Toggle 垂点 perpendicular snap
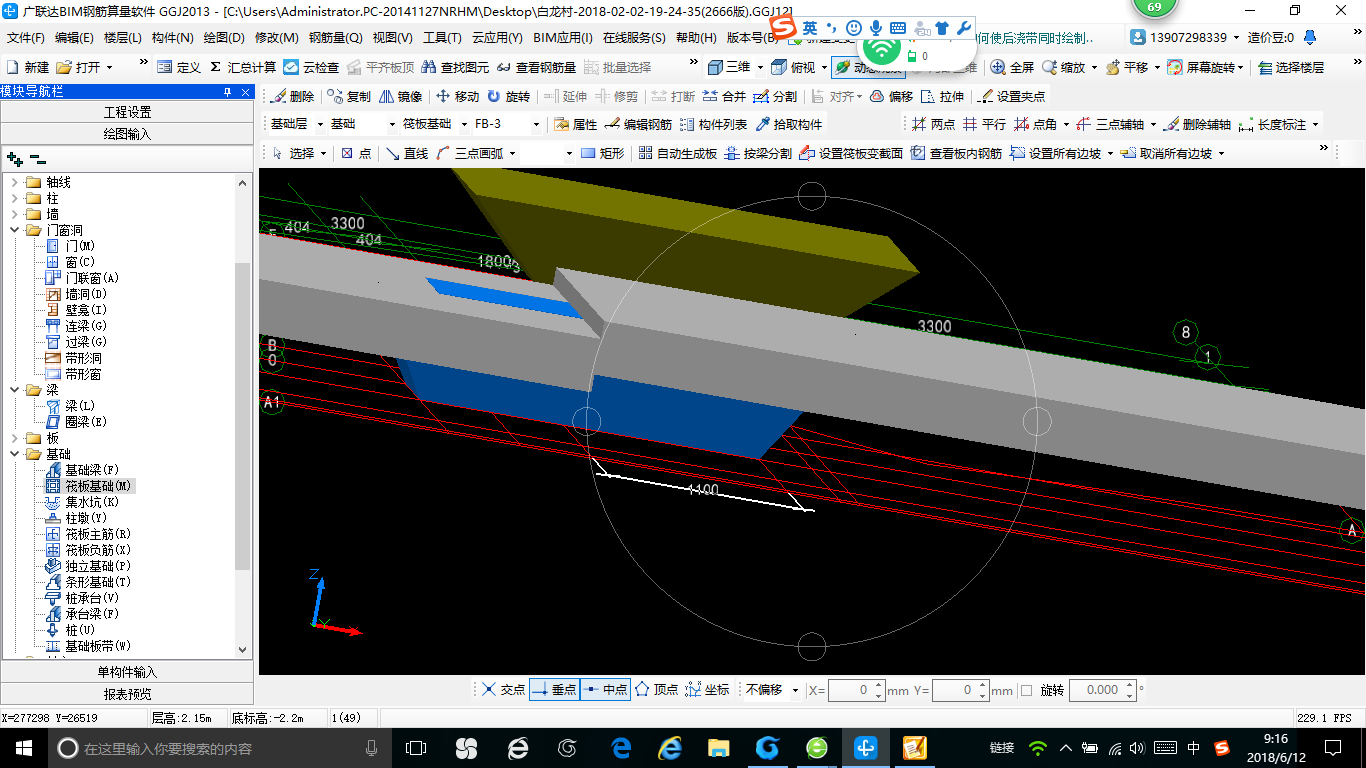1366x768 pixels. tap(554, 690)
